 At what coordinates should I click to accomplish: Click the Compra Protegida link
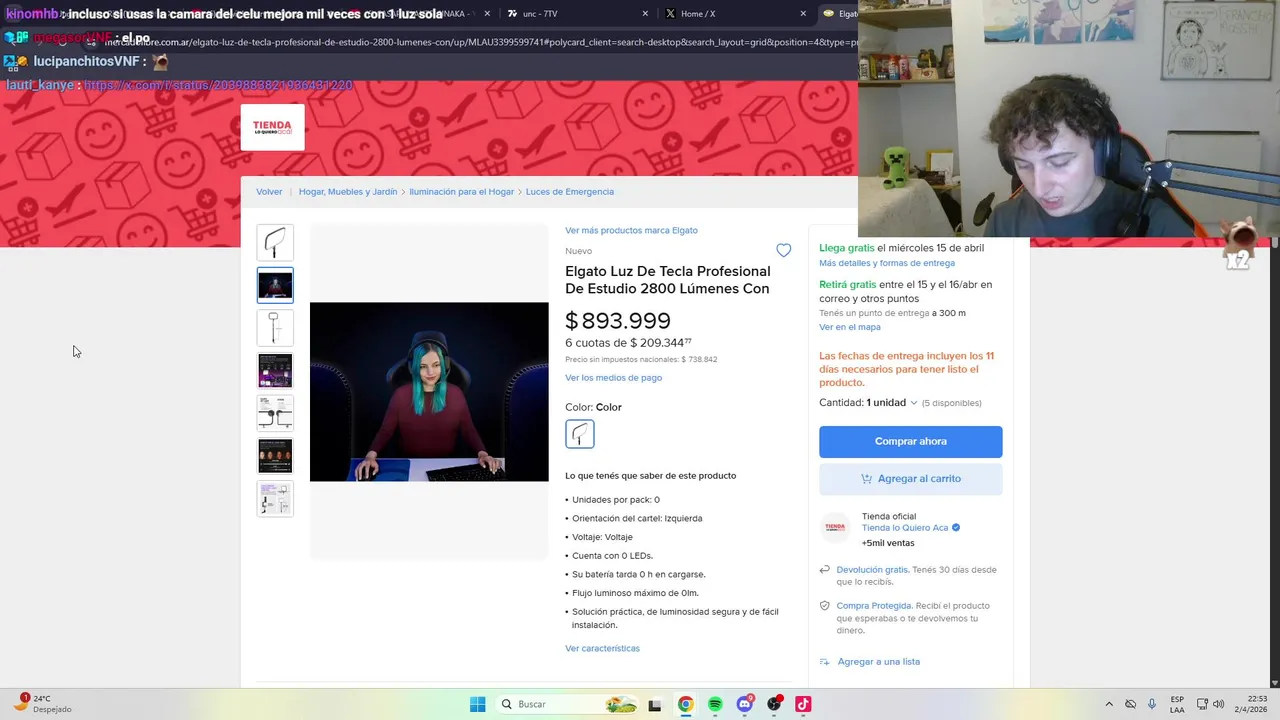tap(874, 606)
